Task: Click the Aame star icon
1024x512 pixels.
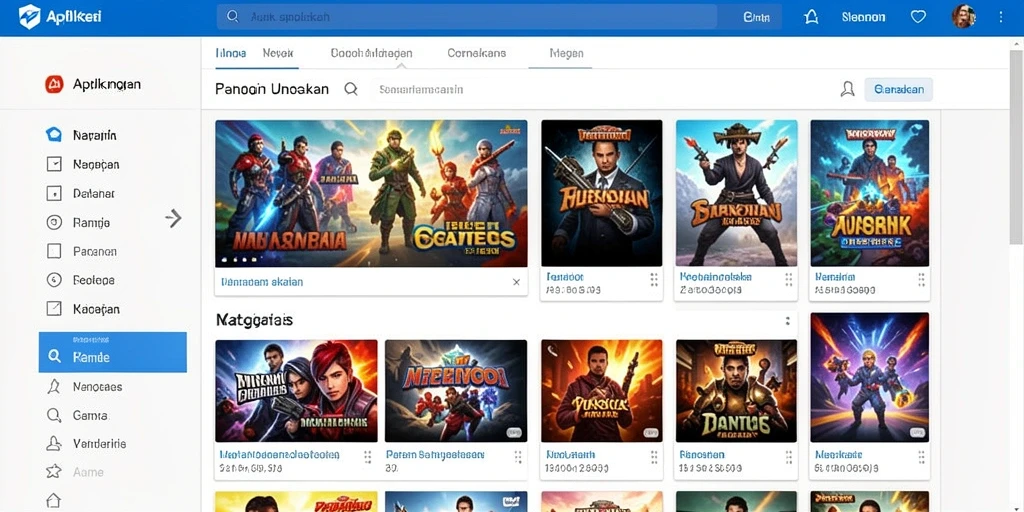Action: [x=54, y=472]
